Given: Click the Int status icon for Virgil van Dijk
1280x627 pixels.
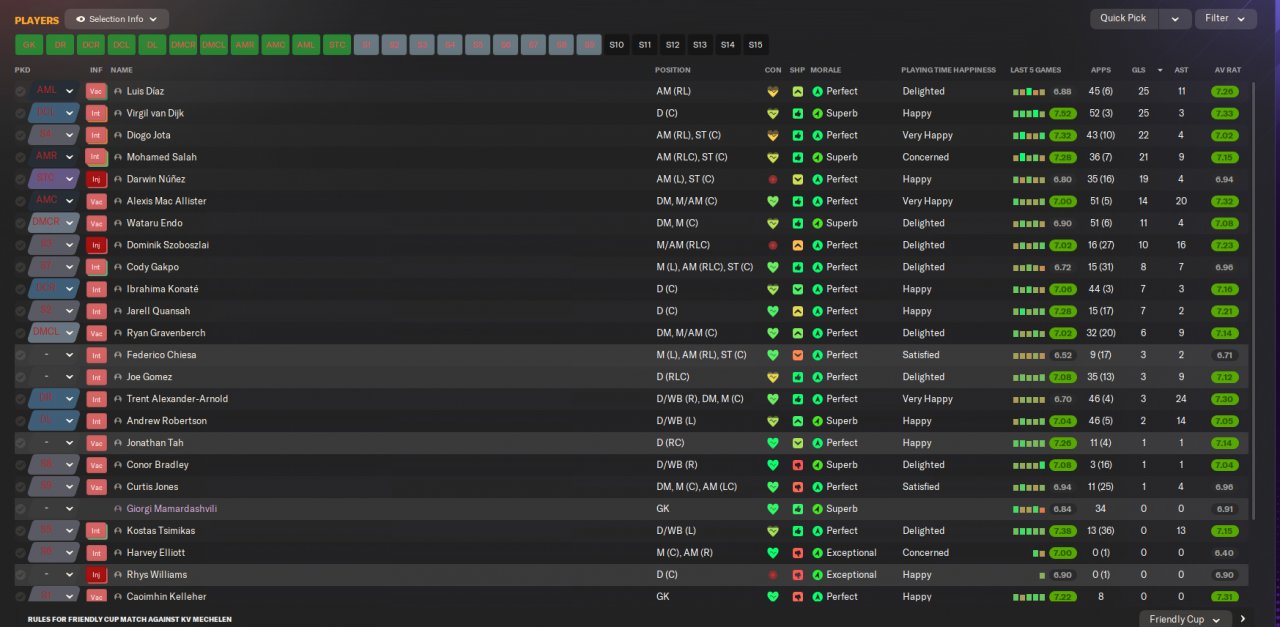Looking at the screenshot, I should 96,113.
